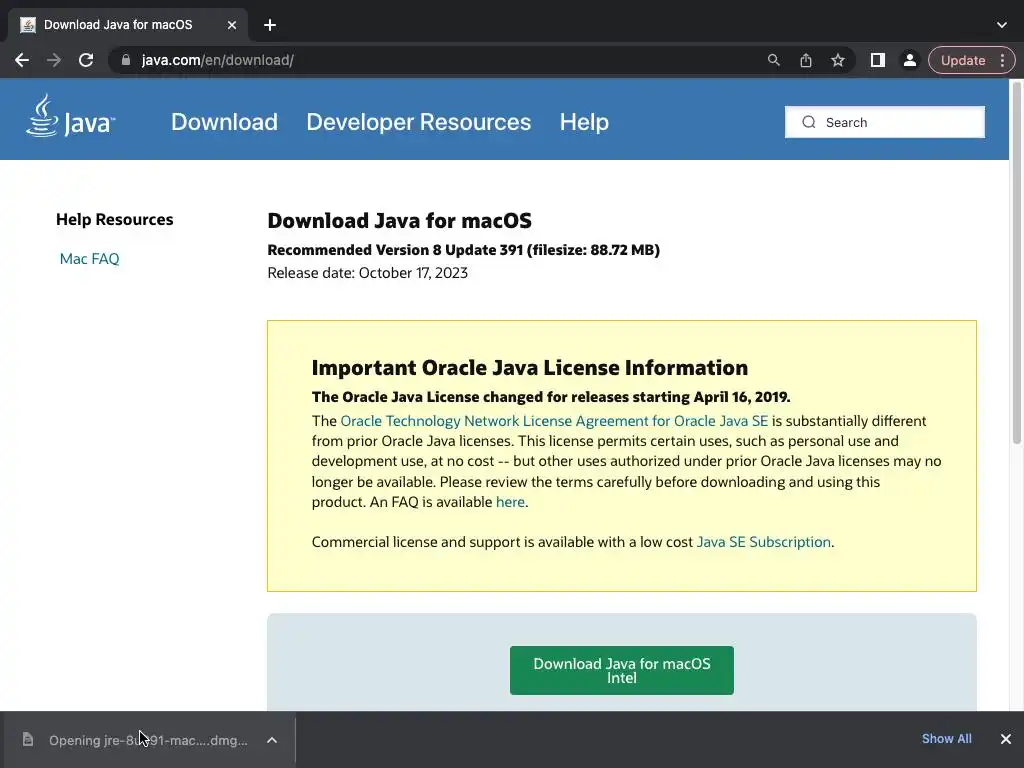Close the downloads bar
Screen dimensions: 1024x768
pos(1006,739)
